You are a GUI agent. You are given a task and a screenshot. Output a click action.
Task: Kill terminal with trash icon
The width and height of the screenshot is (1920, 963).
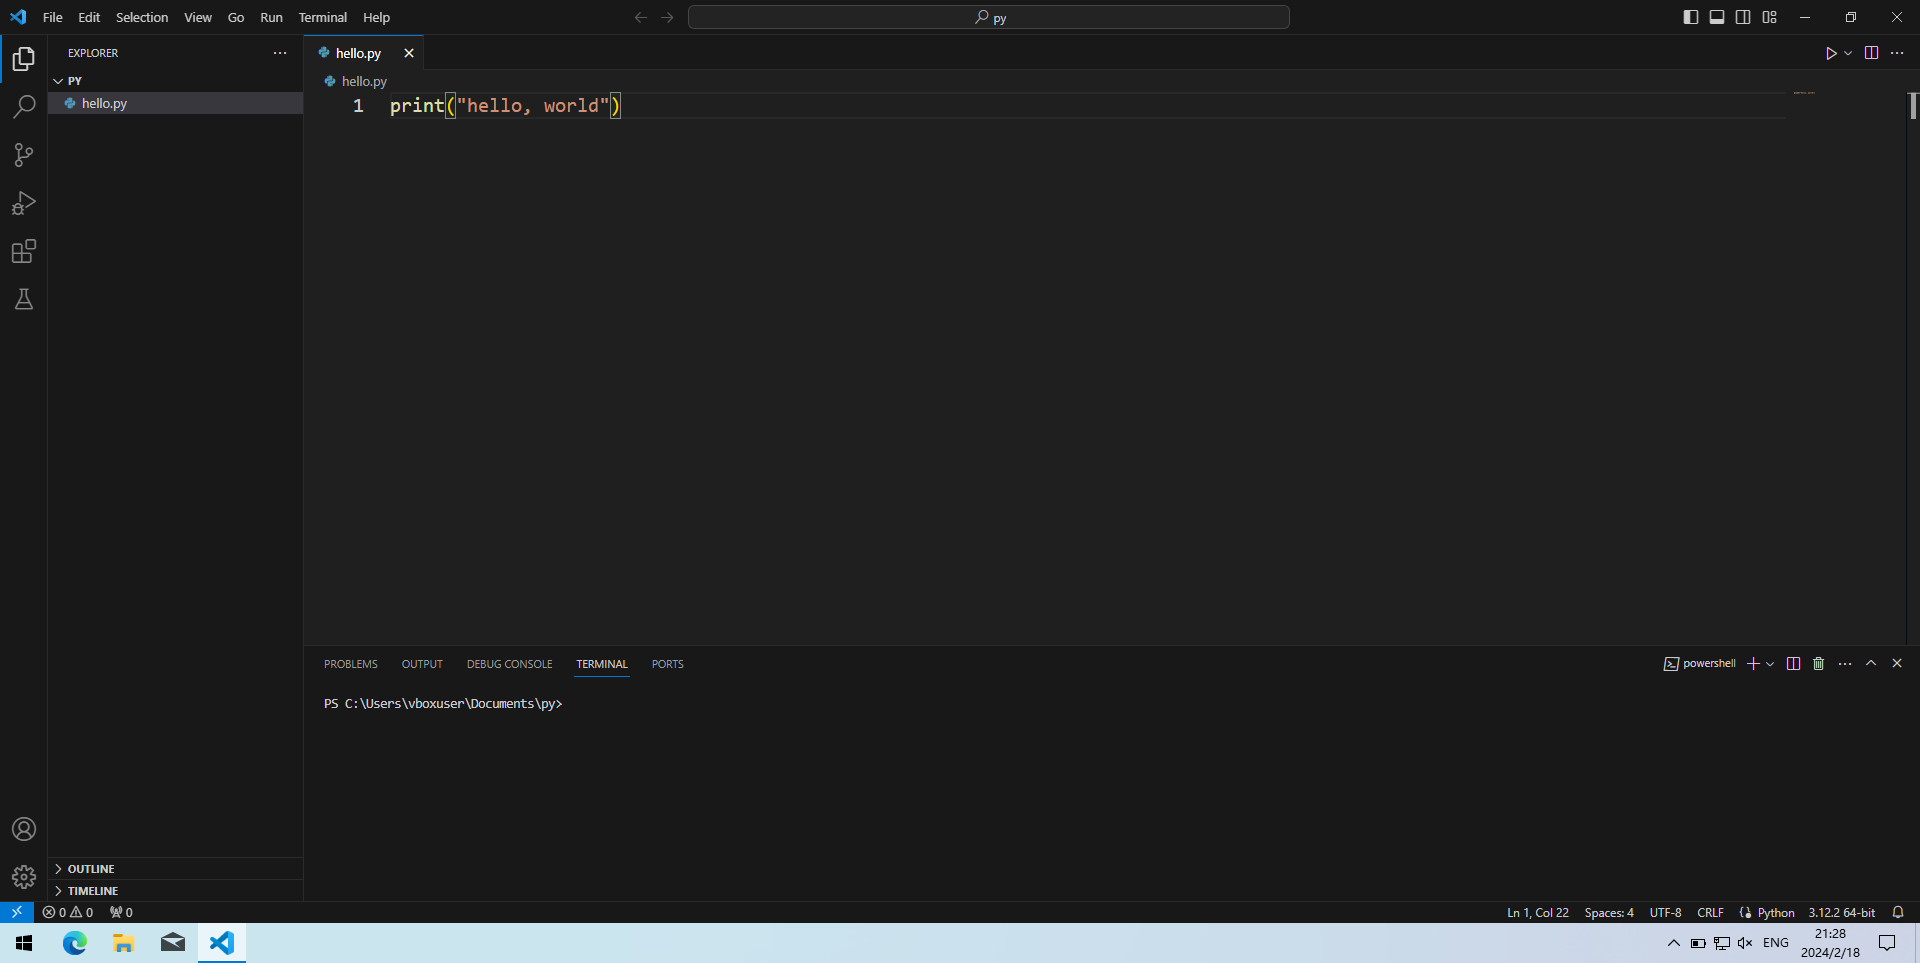tap(1819, 664)
